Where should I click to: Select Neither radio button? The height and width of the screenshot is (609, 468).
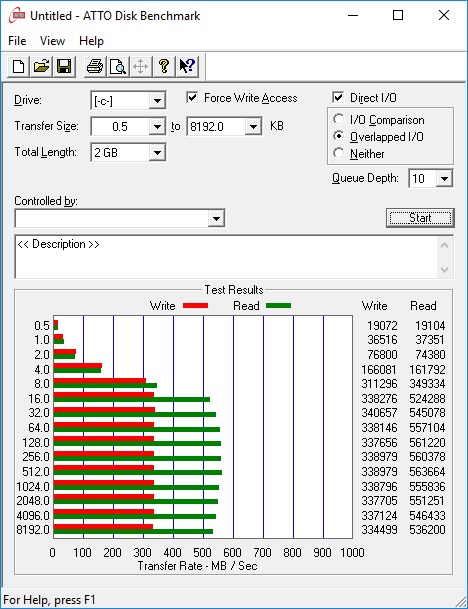(x=339, y=153)
